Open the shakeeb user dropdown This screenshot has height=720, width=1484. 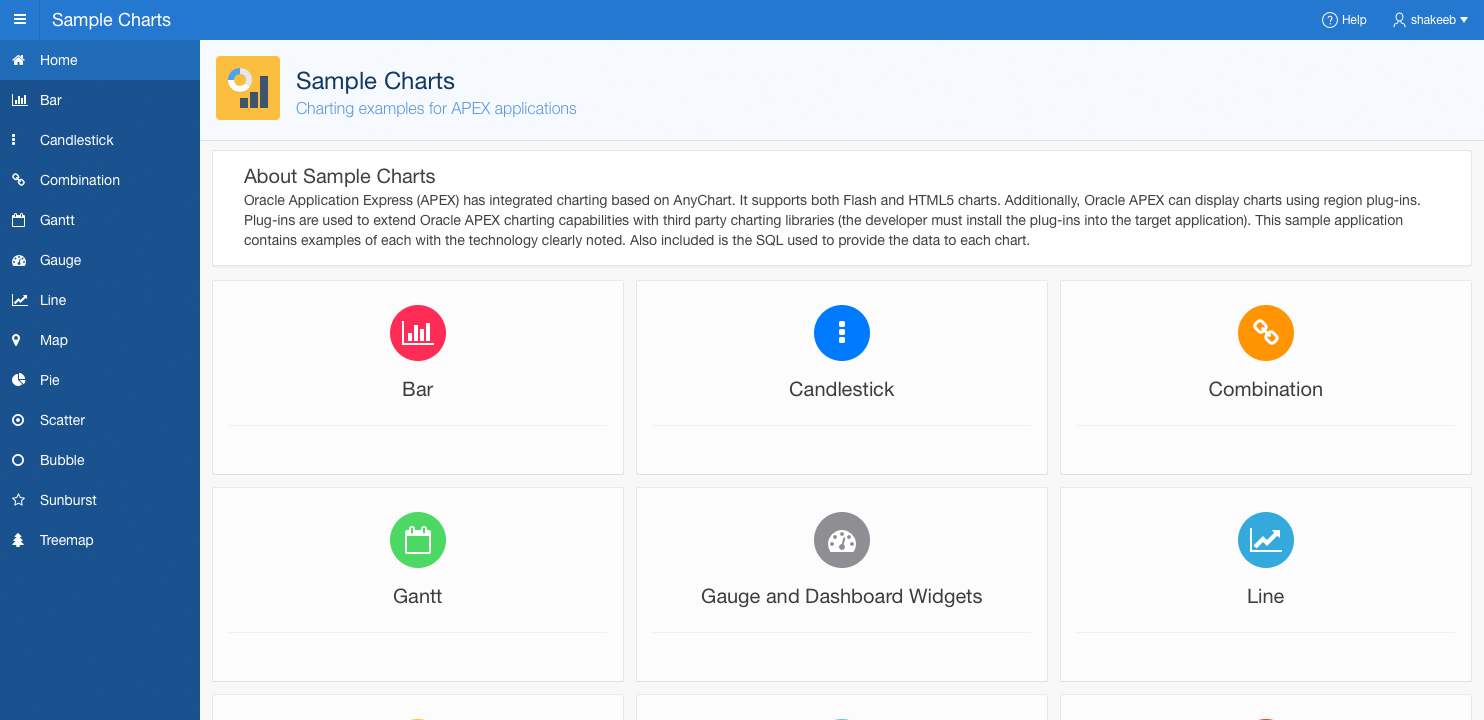coord(1430,20)
